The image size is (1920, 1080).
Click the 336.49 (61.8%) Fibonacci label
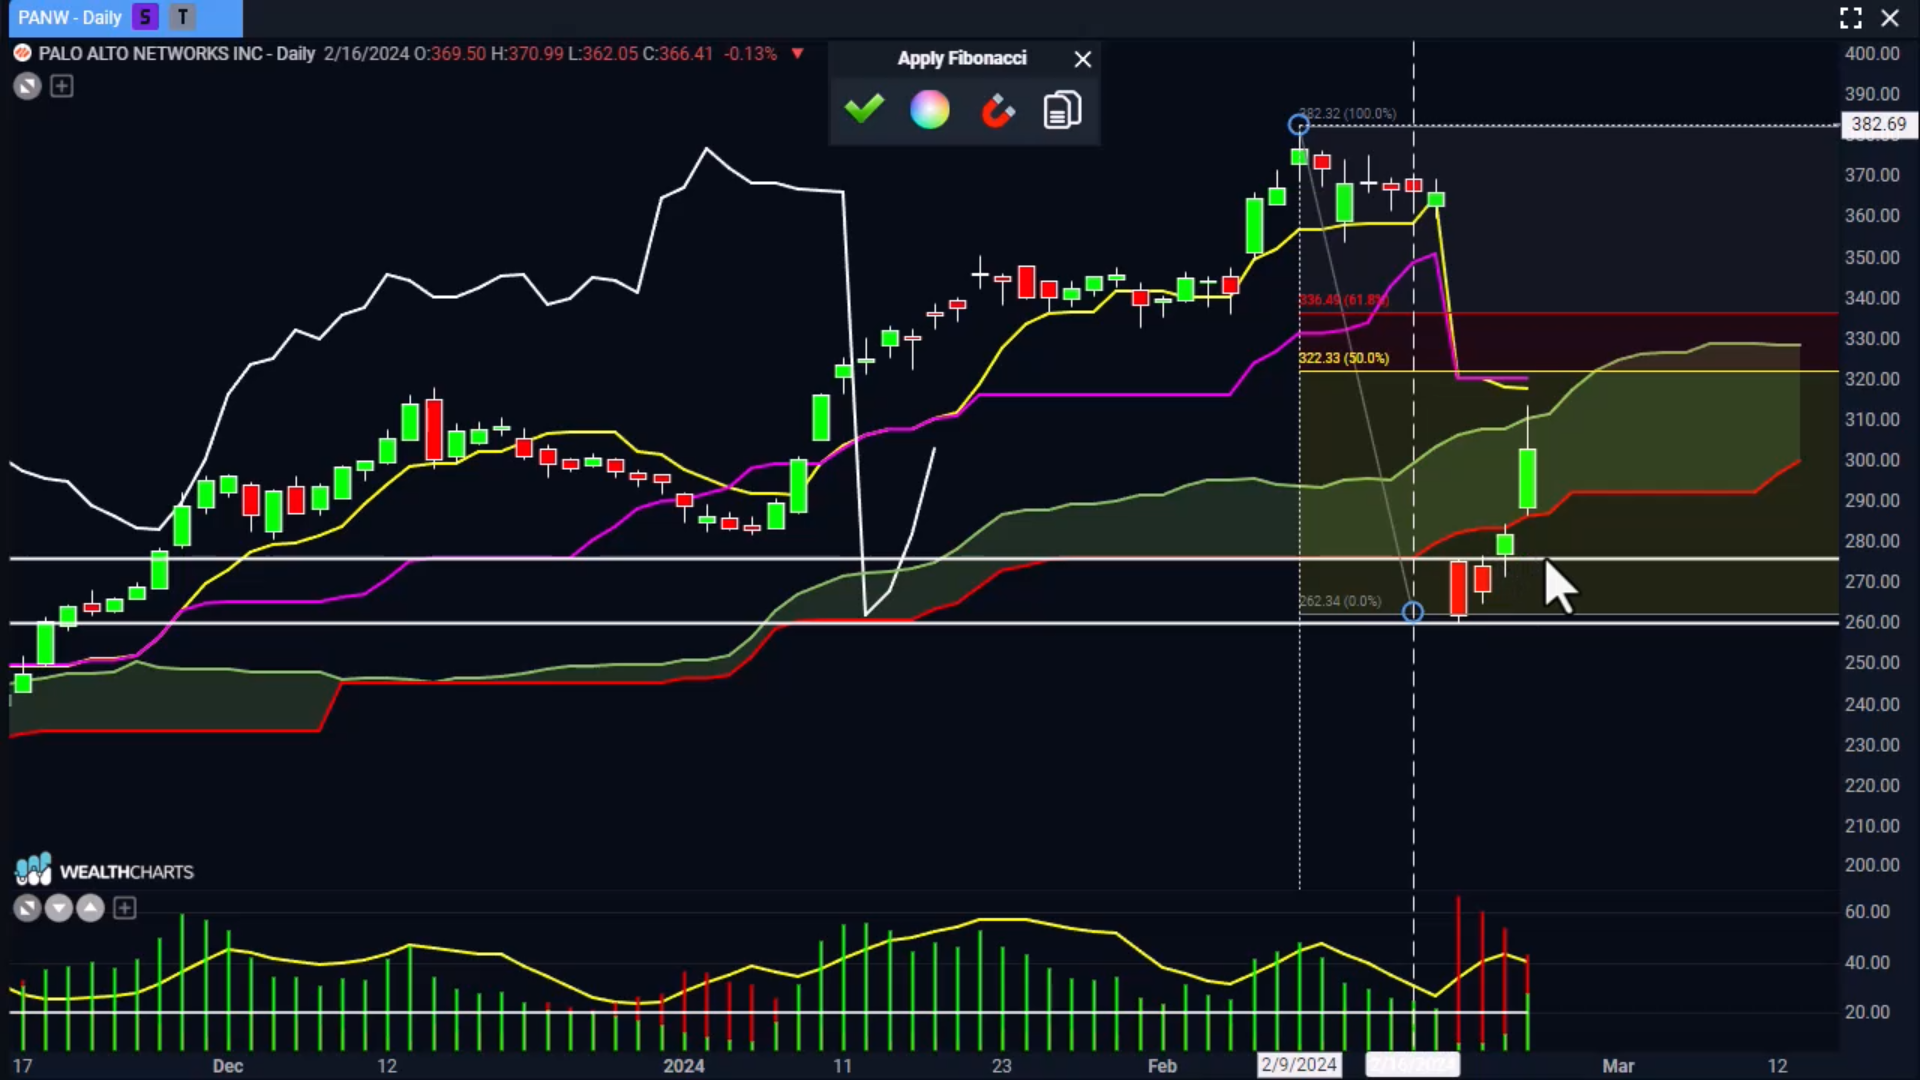(x=1344, y=300)
